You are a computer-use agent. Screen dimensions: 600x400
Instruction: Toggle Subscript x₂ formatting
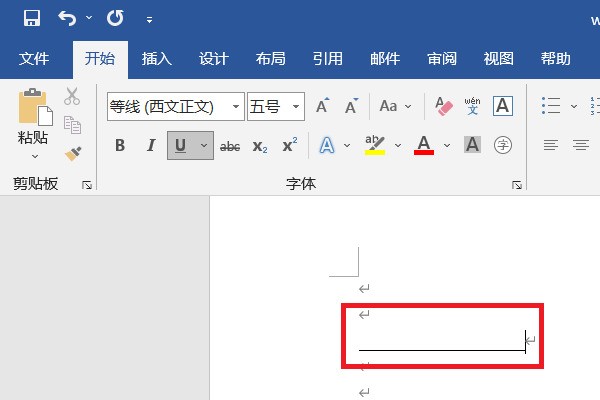click(260, 146)
